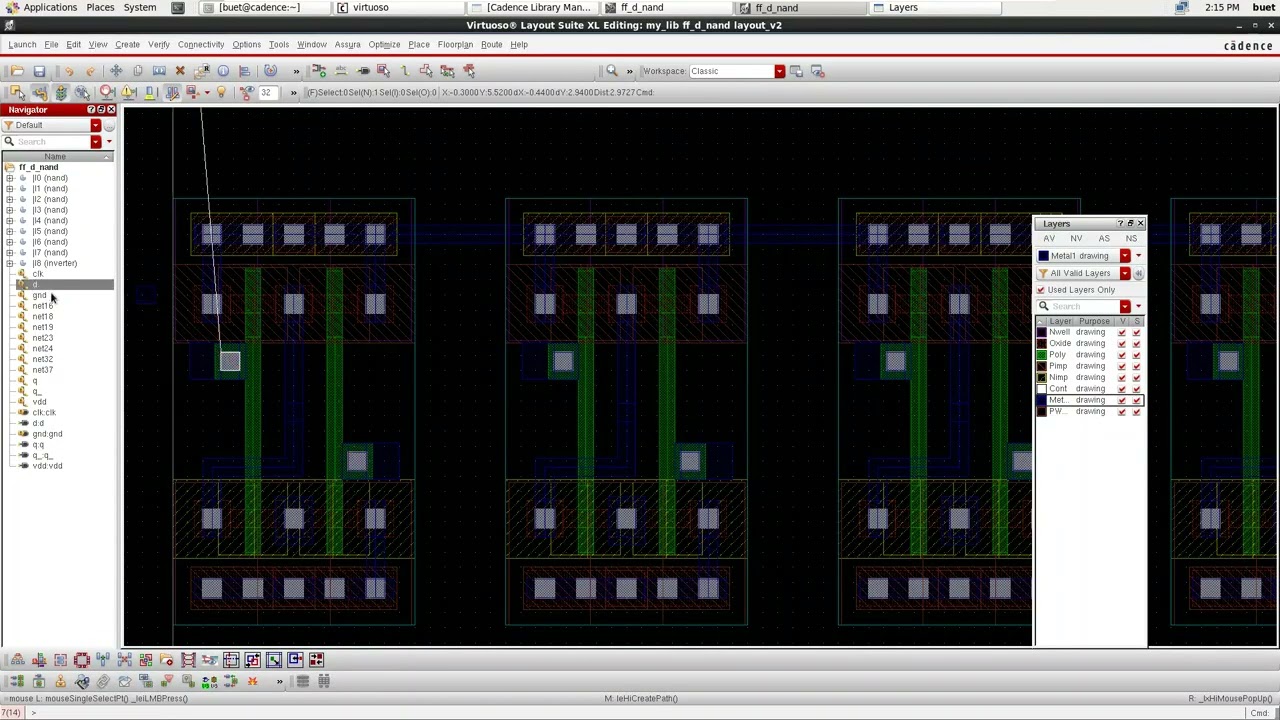Click the AS all-selectable button in Layers
1280x720 pixels.
click(1104, 239)
